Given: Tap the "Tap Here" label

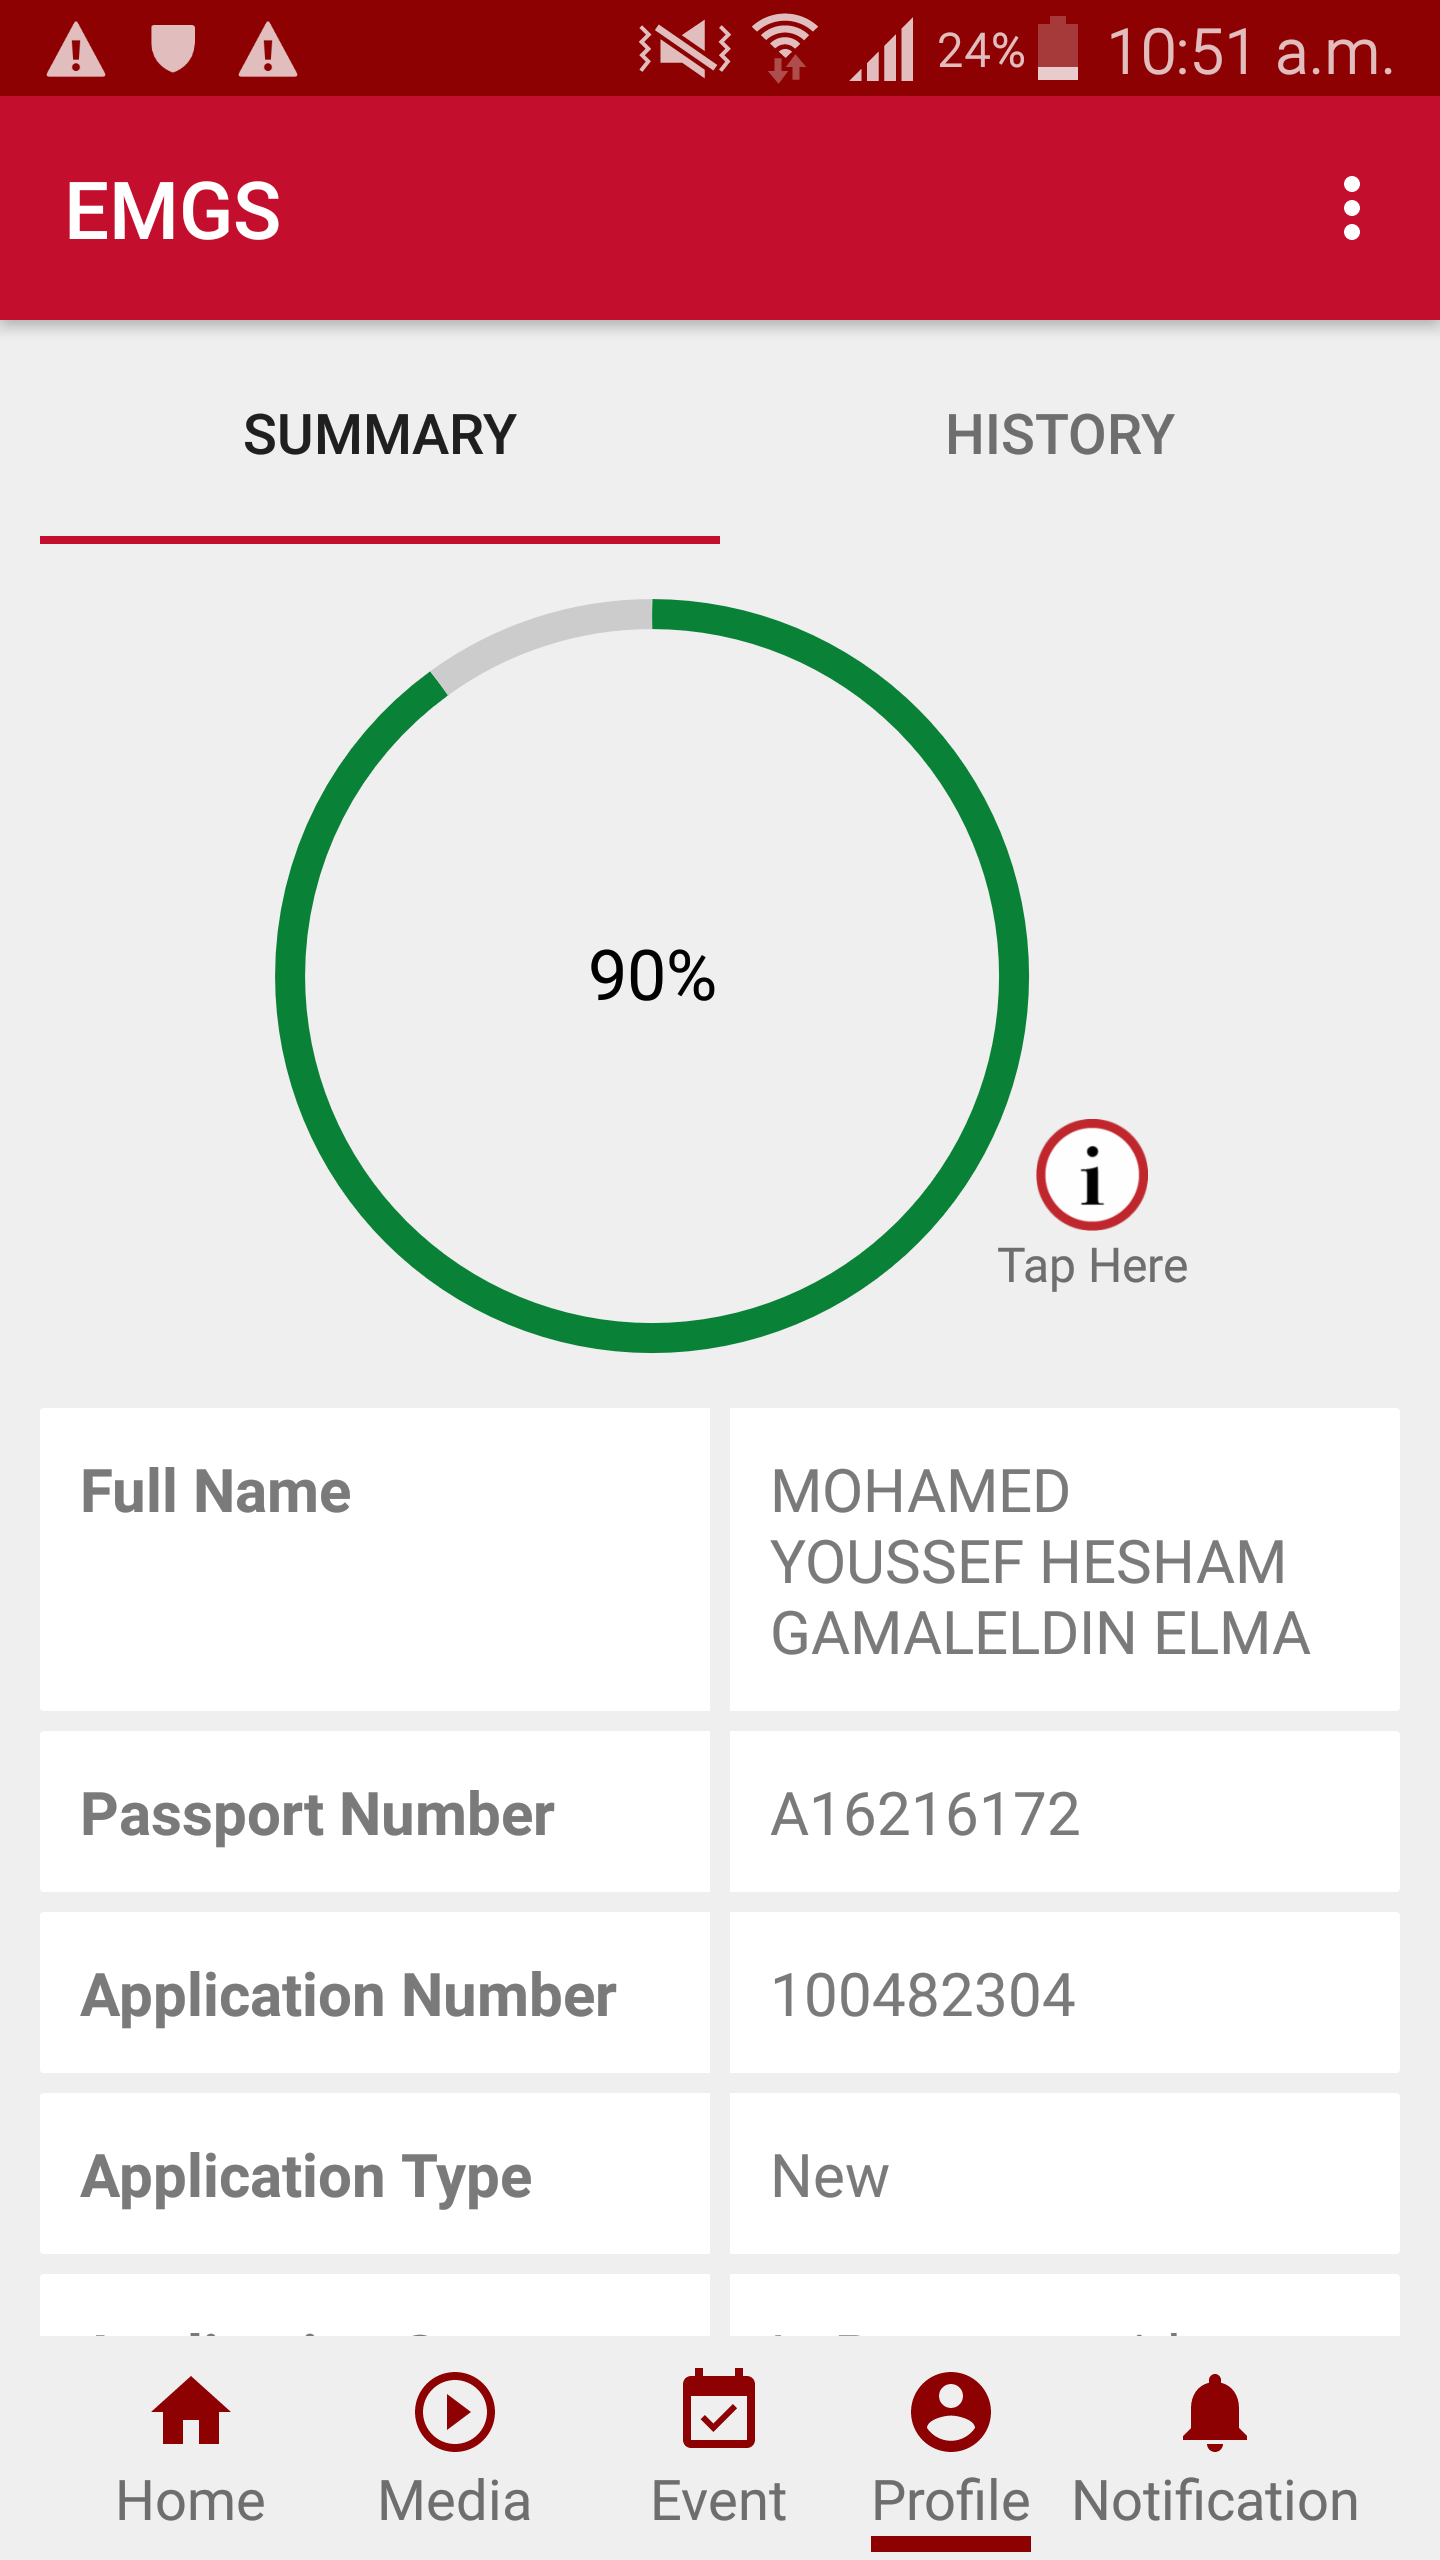Looking at the screenshot, I should (x=1092, y=1266).
